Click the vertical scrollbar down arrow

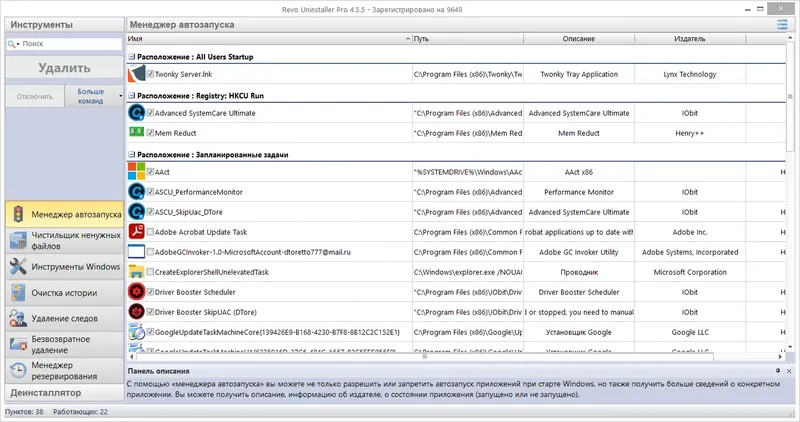[790, 347]
